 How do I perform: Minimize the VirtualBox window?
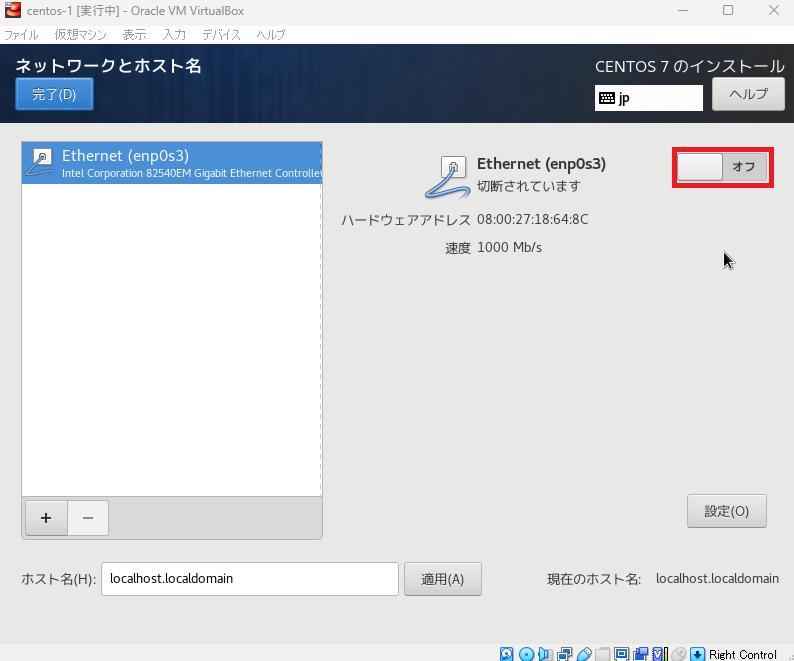coord(683,10)
